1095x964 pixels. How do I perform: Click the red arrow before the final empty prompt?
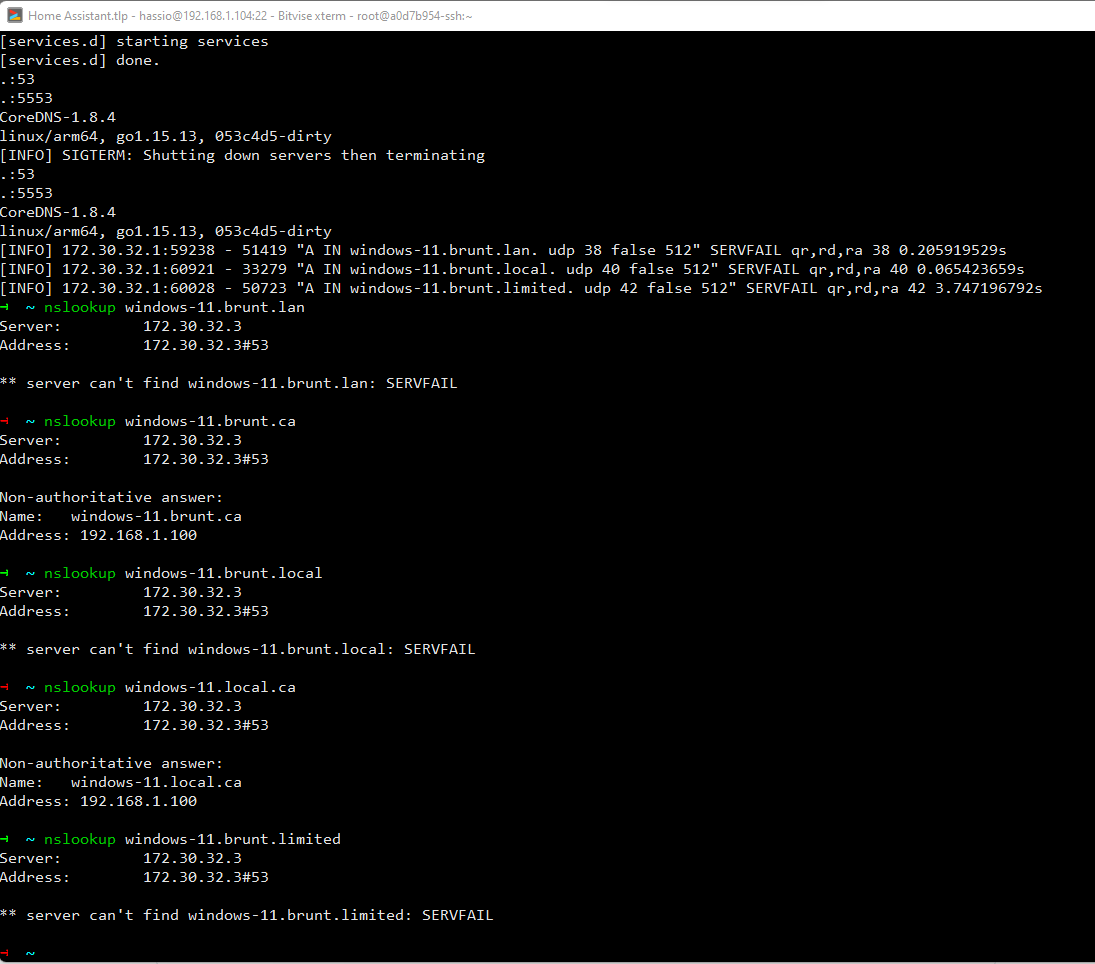pos(6,952)
